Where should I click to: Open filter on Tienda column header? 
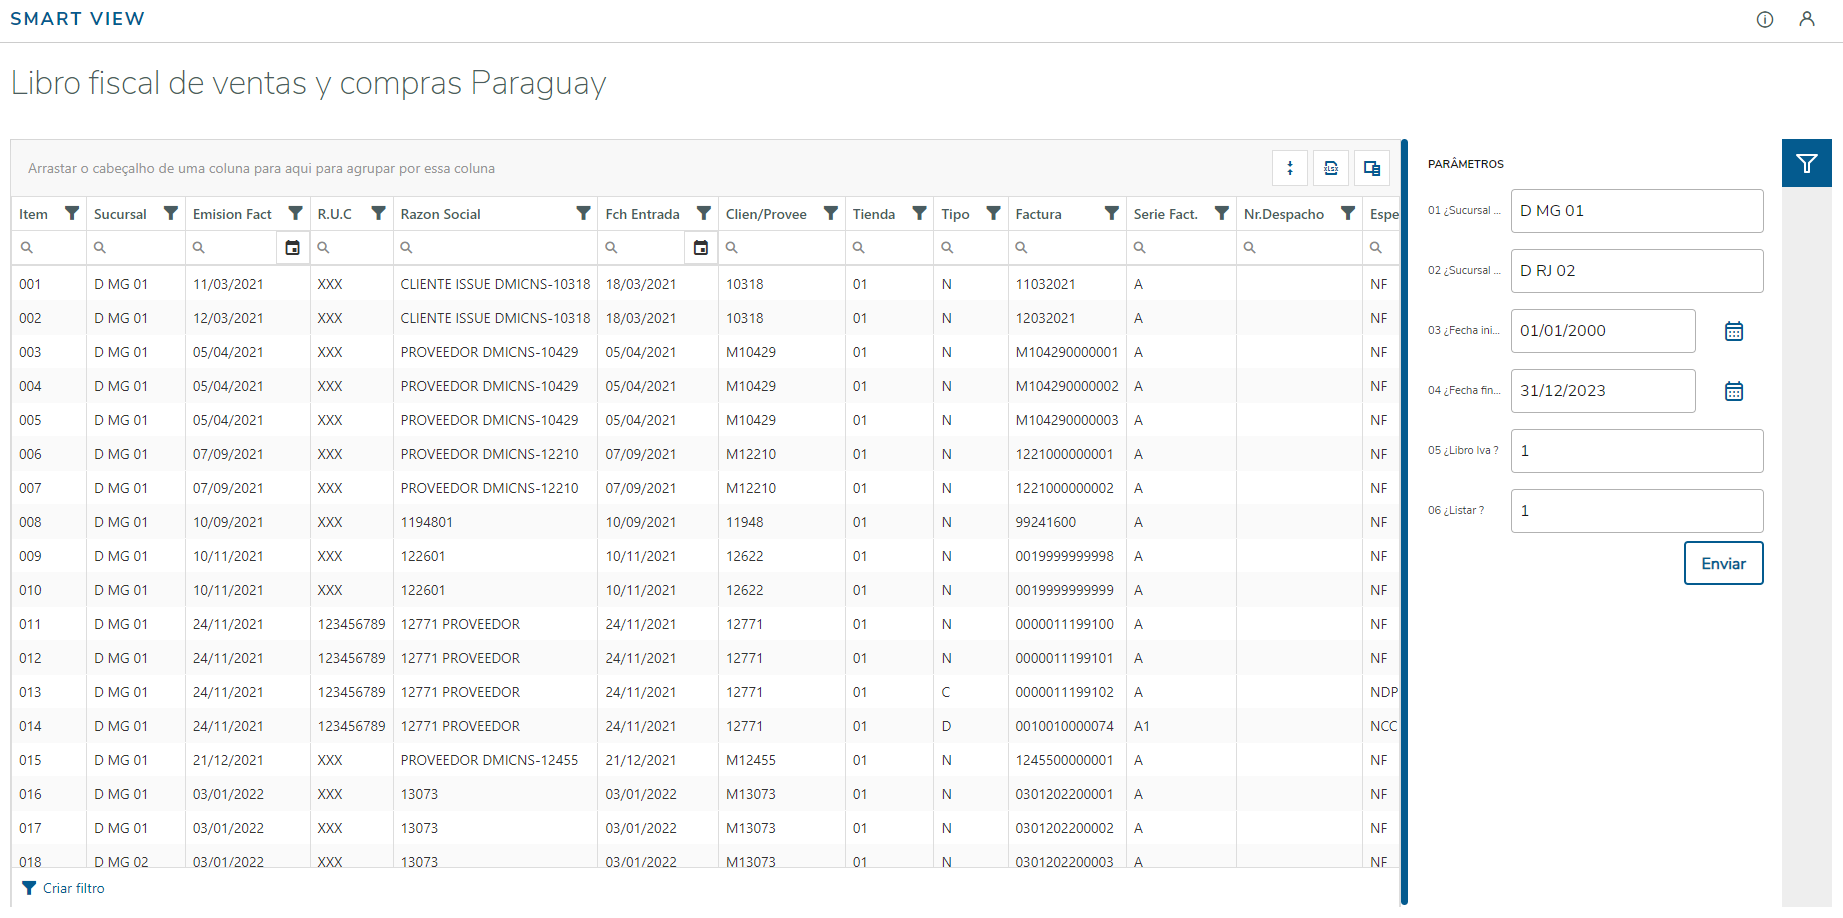coord(919,213)
